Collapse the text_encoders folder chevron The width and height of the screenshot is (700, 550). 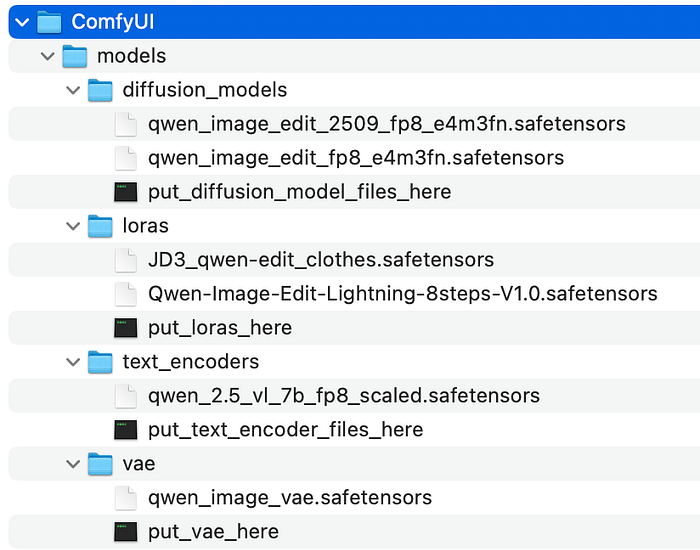[x=72, y=362]
